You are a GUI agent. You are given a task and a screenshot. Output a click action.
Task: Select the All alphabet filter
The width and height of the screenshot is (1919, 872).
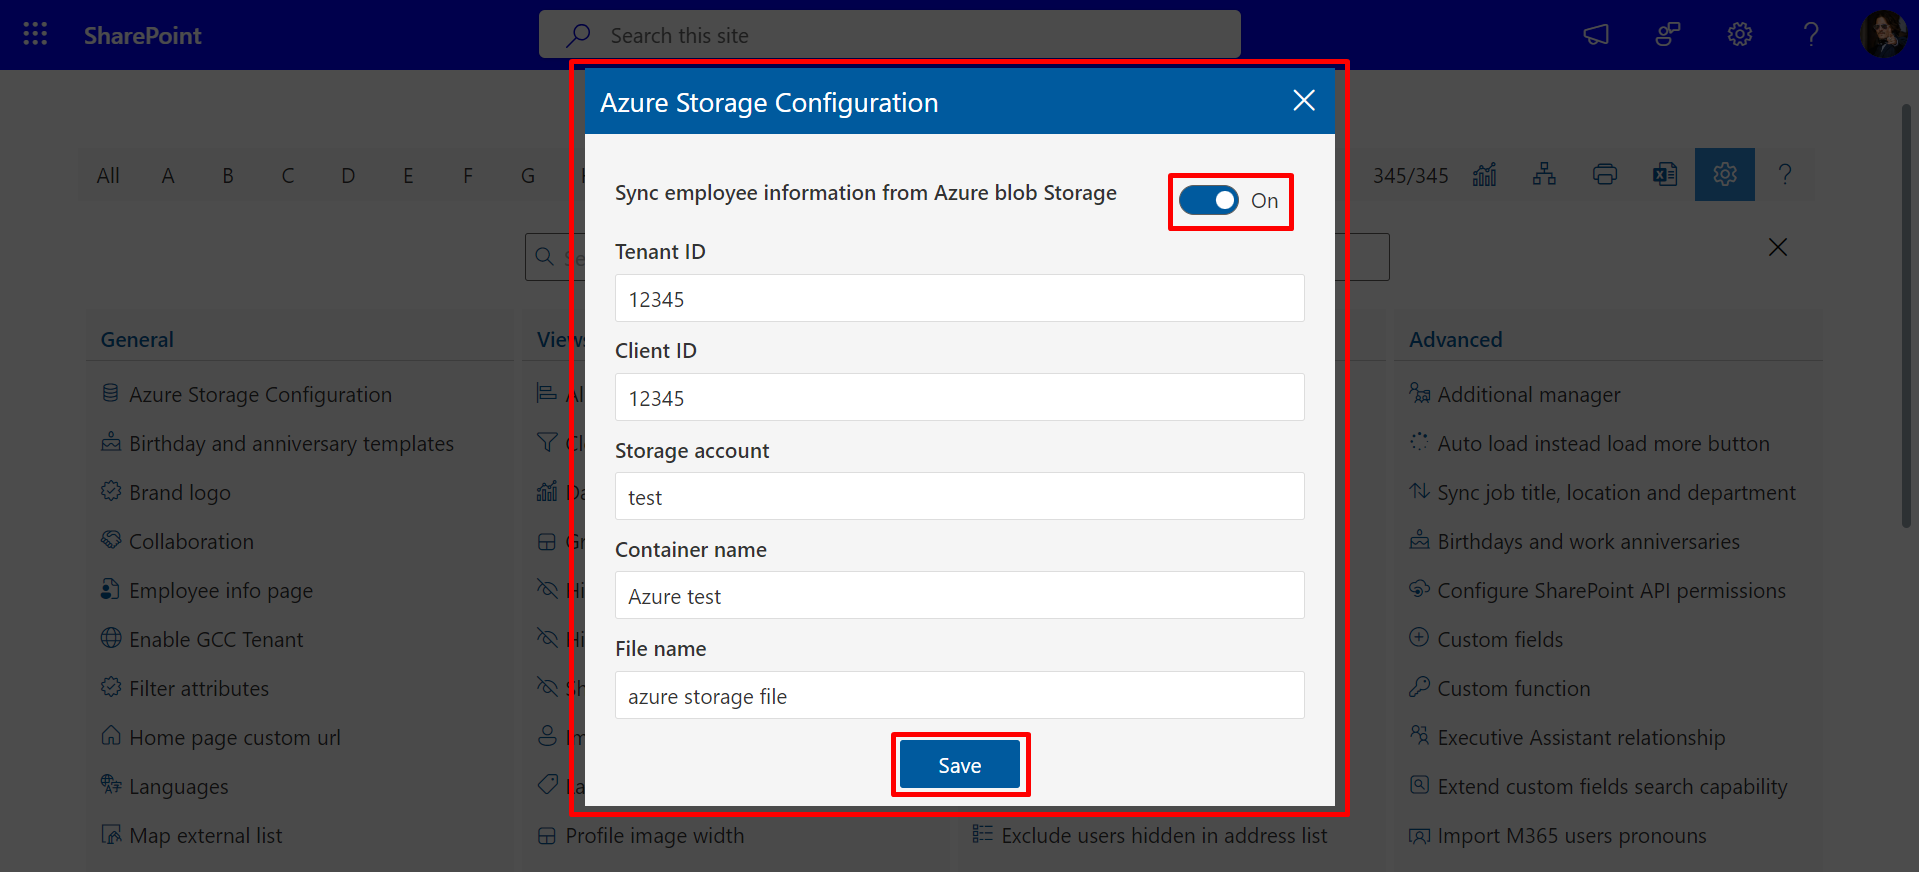coord(108,176)
